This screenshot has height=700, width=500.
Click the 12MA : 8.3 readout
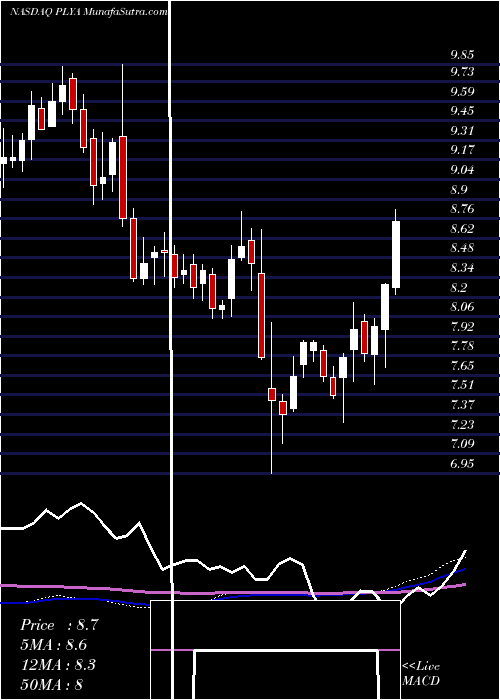point(57,664)
